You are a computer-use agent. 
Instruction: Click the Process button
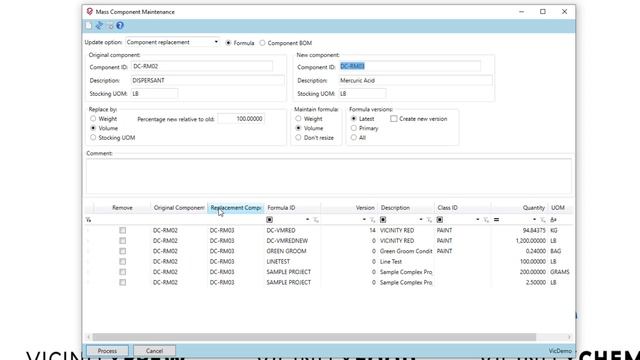107,351
